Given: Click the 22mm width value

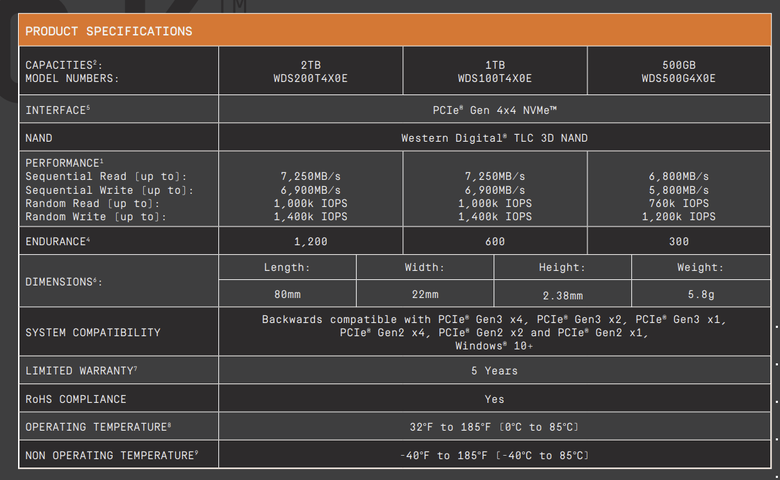Looking at the screenshot, I should [x=425, y=294].
